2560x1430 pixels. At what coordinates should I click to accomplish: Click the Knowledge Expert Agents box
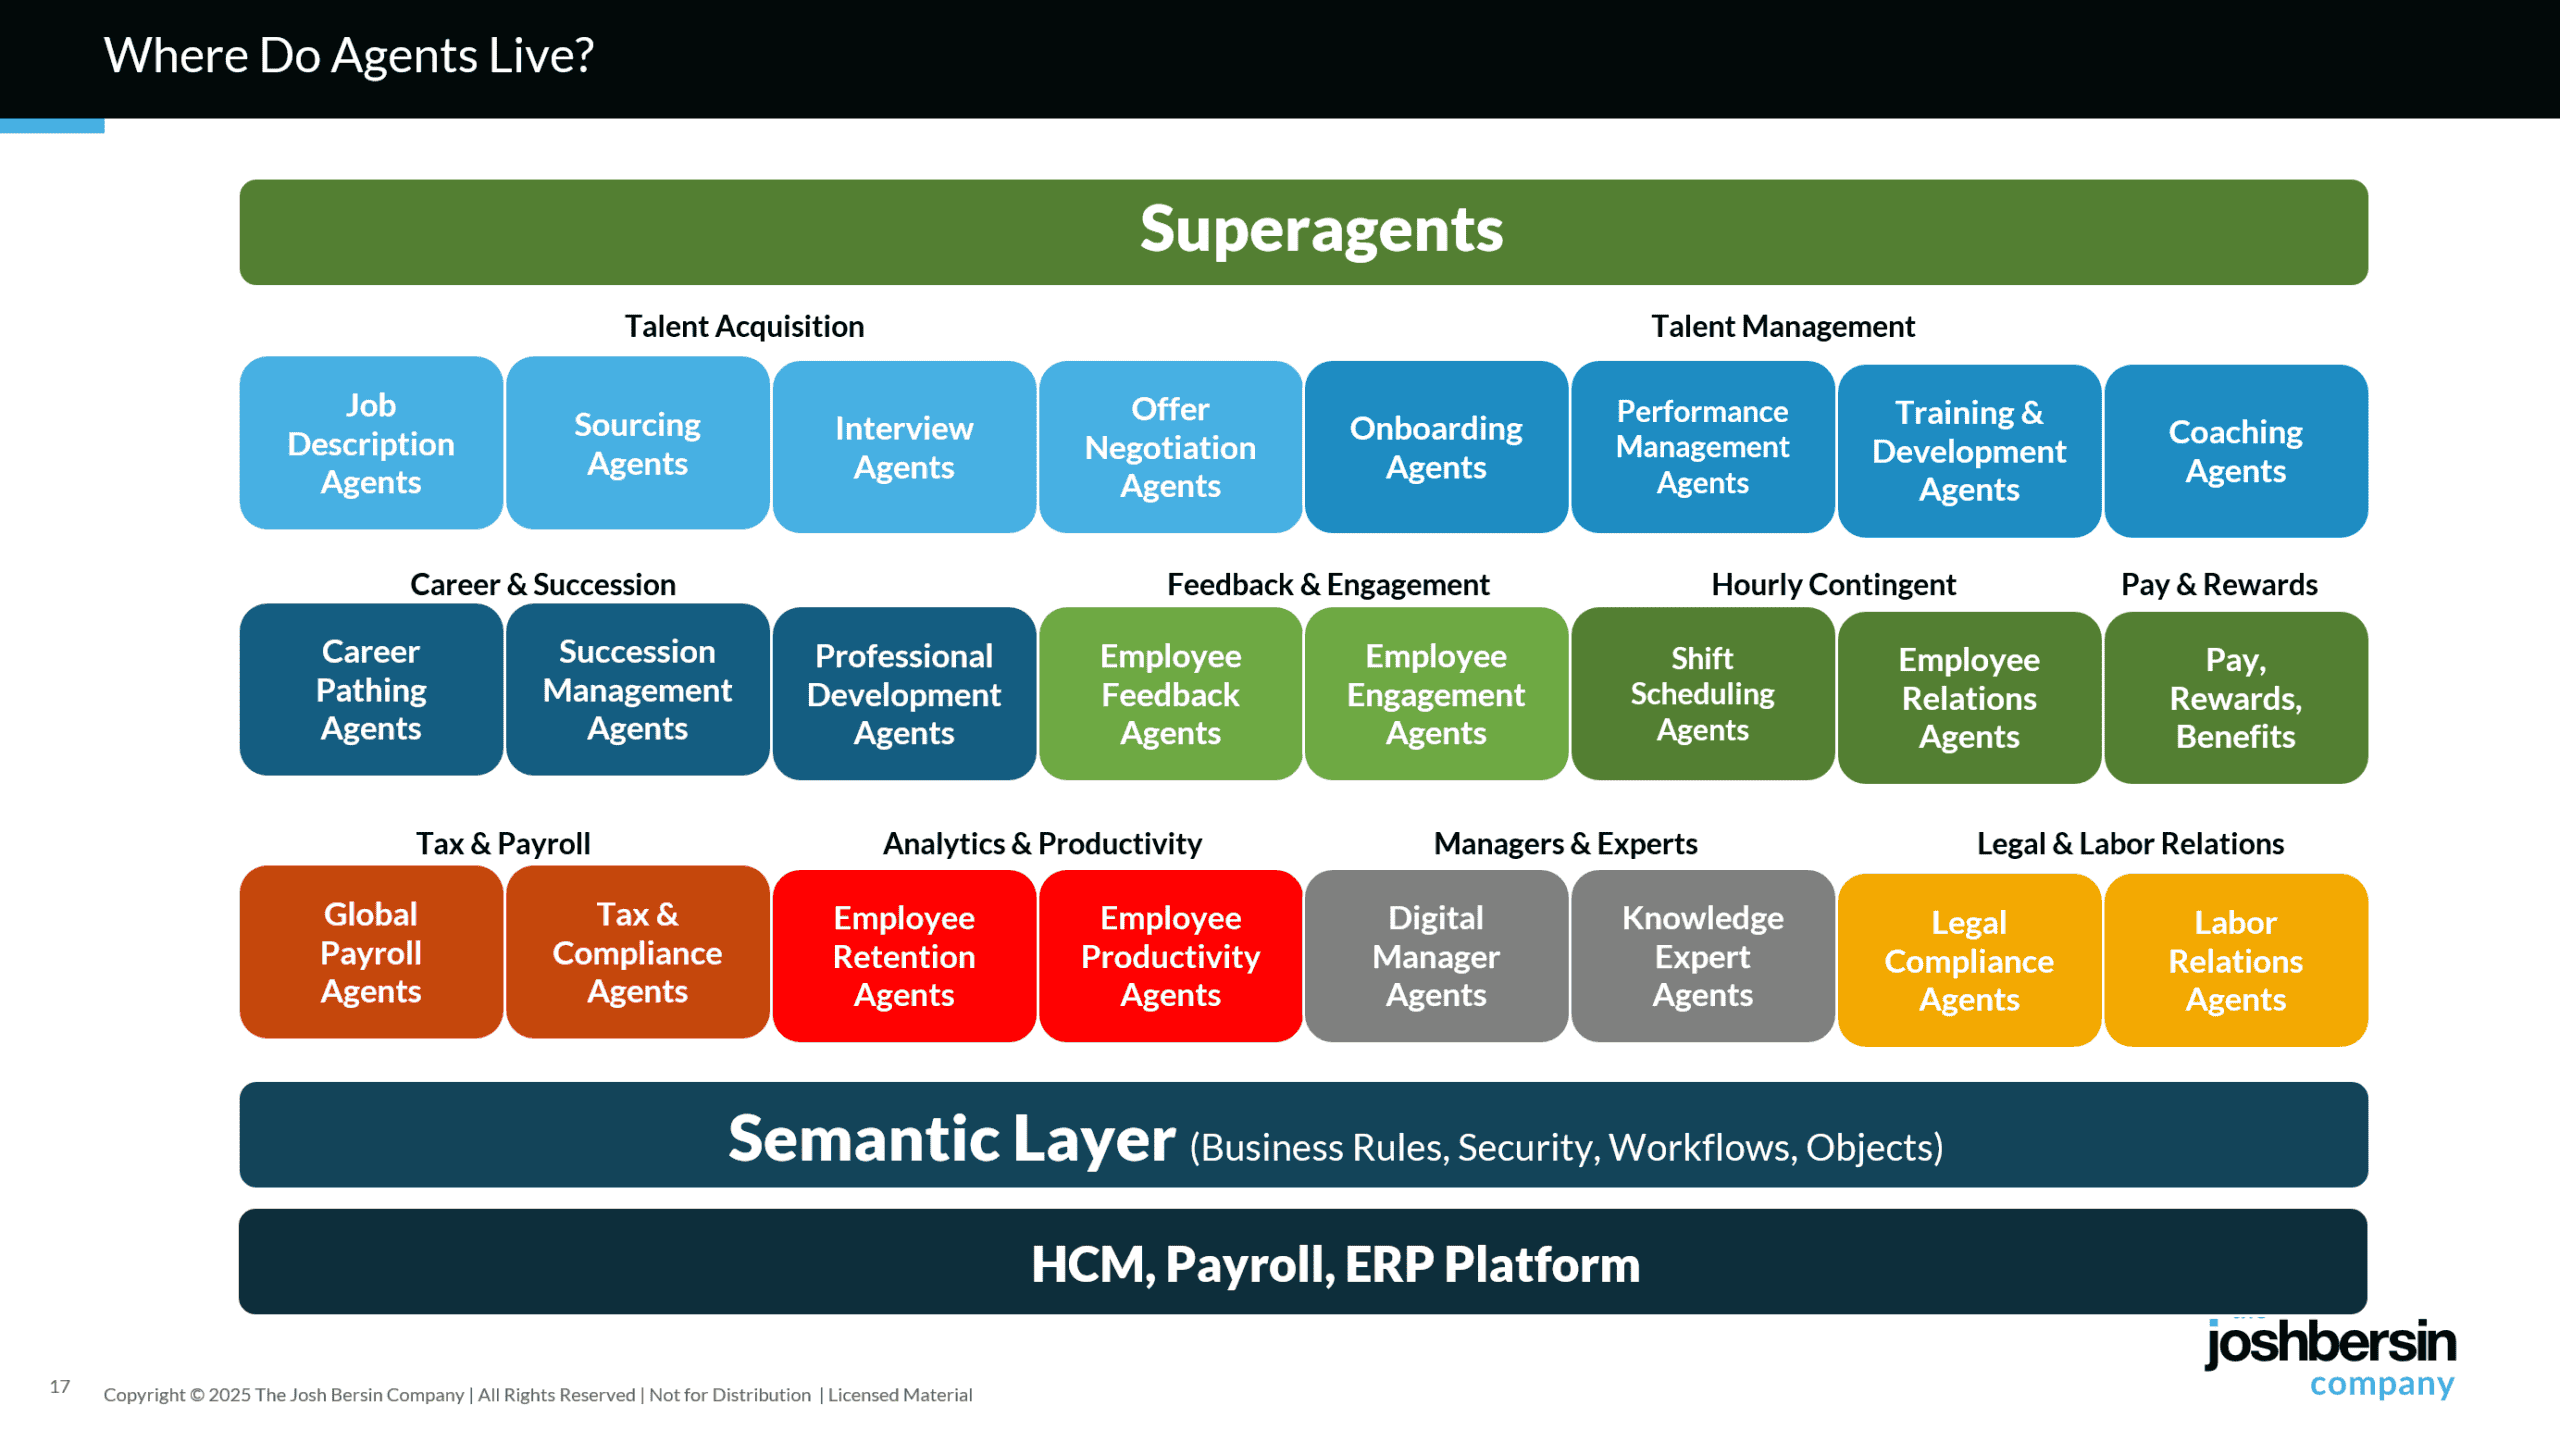1702,956
